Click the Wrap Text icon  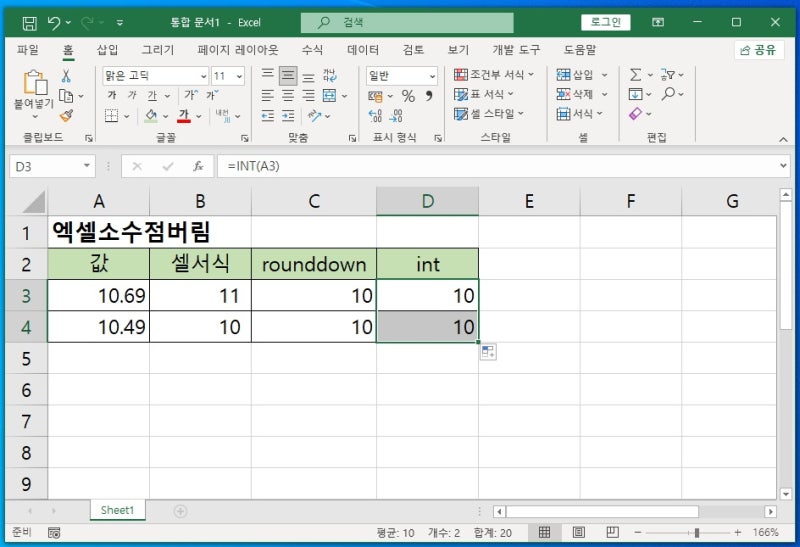pos(329,76)
